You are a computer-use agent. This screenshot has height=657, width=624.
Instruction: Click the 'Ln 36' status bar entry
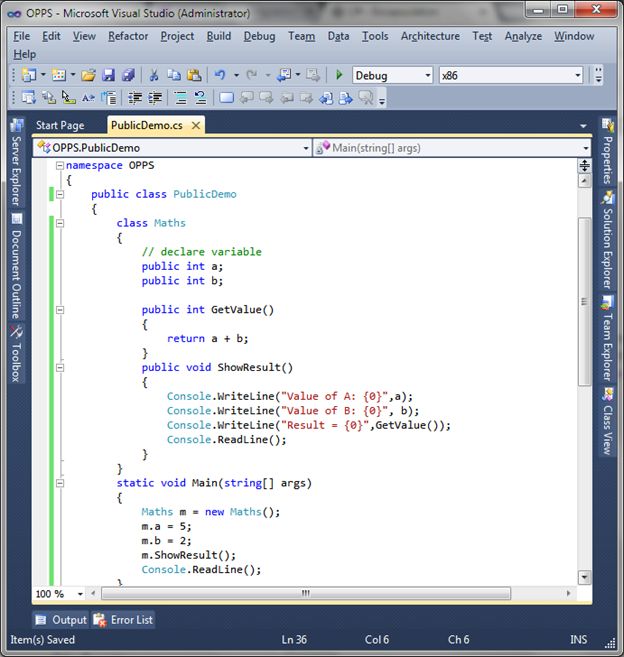click(294, 640)
